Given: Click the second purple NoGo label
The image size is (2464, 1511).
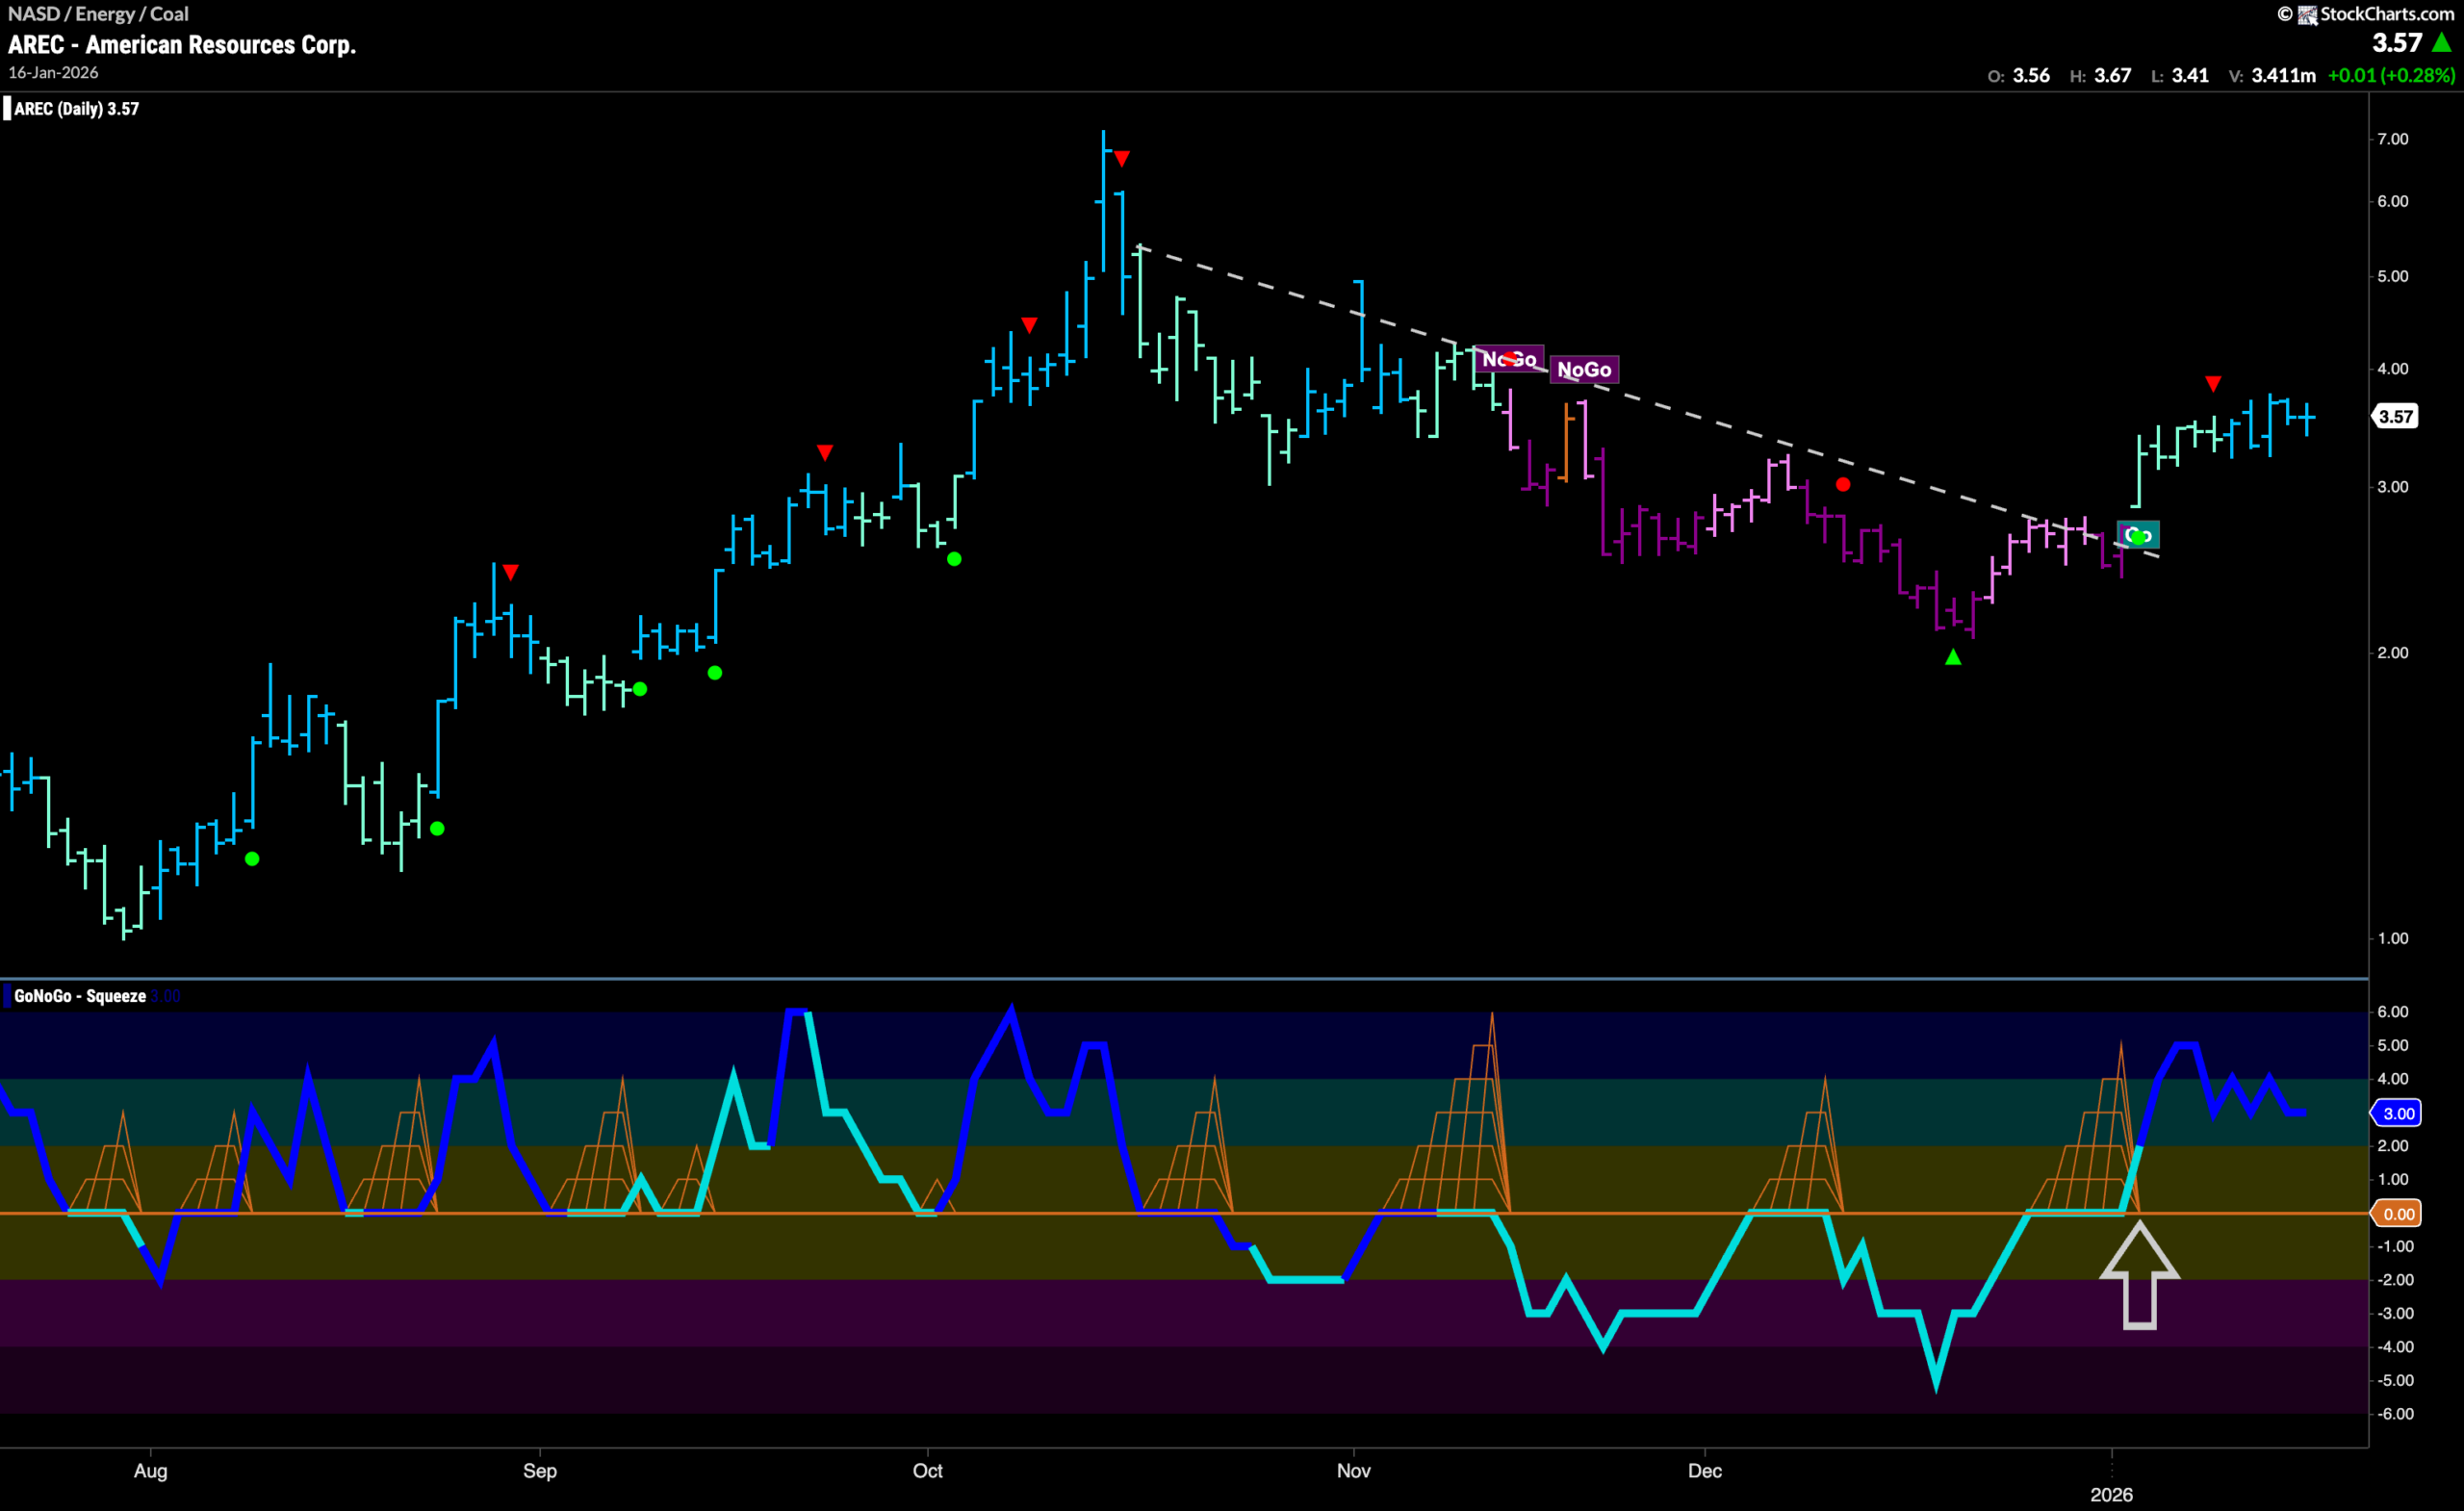Looking at the screenshot, I should click(x=1584, y=370).
